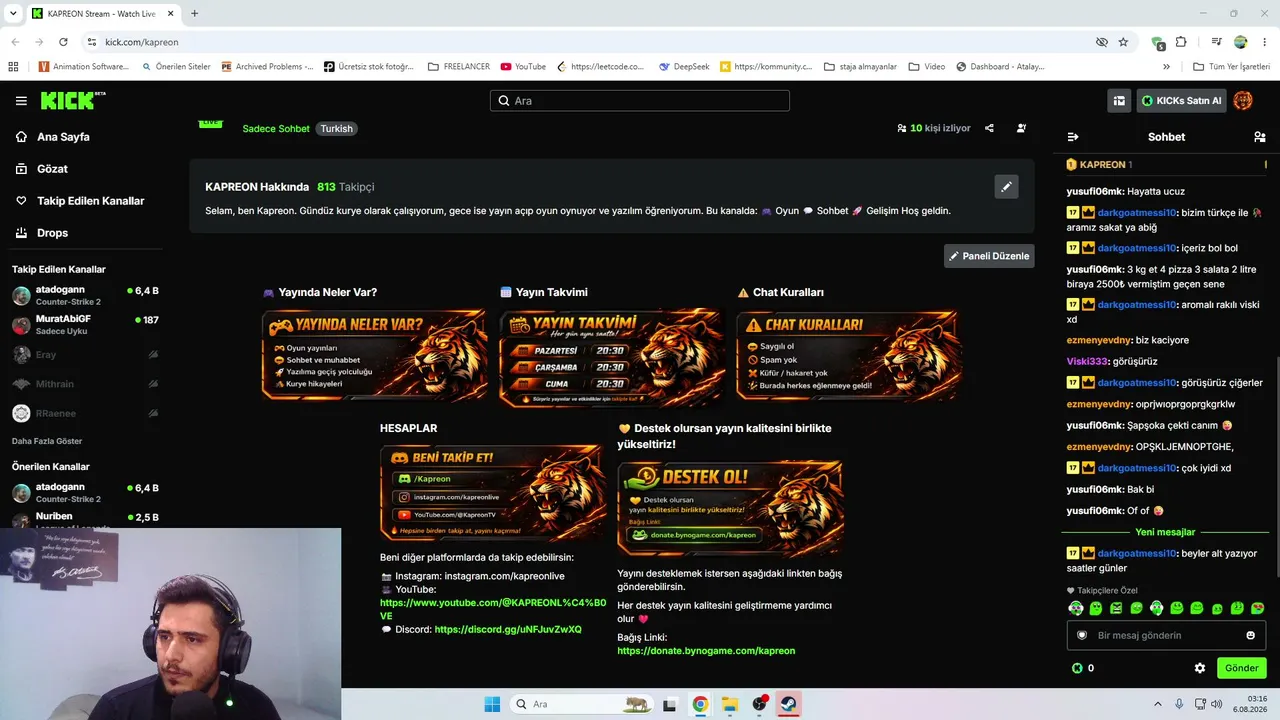1280x720 pixels.
Task: Click the Windows taskbar search box
Action: pyautogui.click(x=583, y=704)
